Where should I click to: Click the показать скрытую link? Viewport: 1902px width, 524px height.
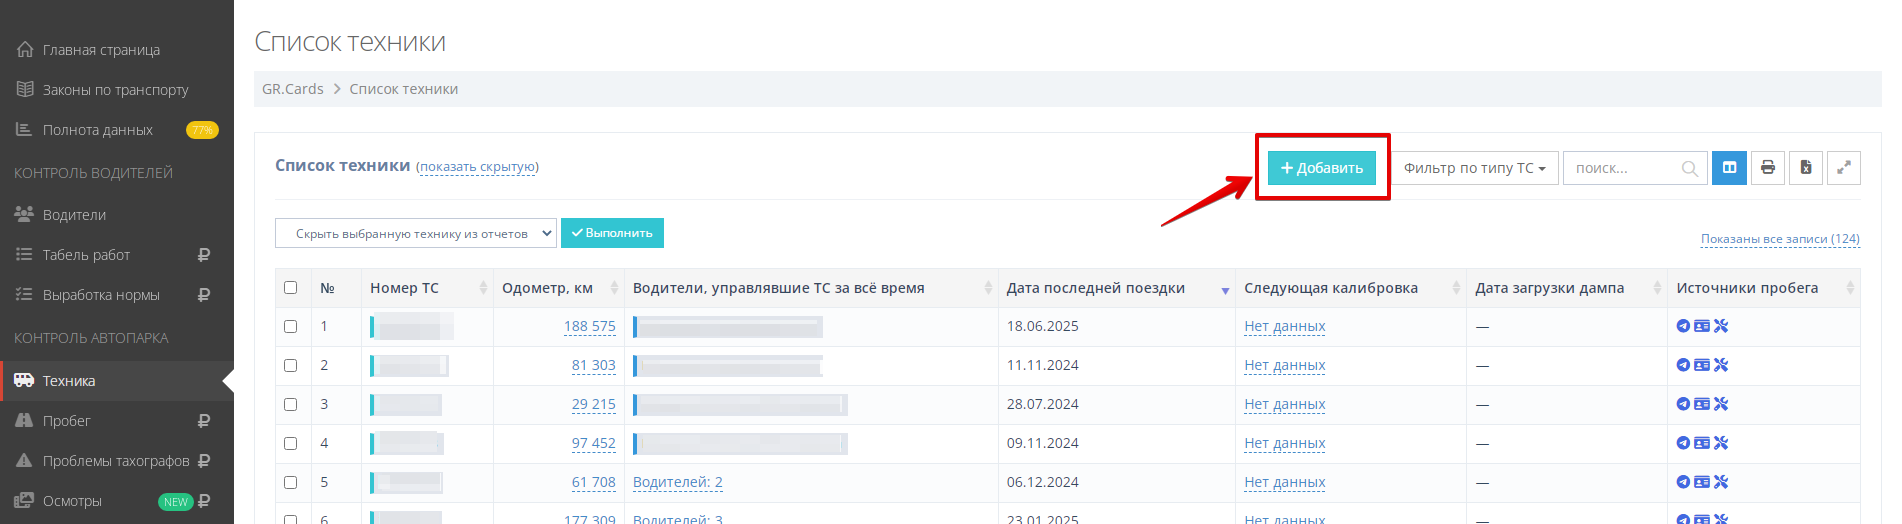click(478, 167)
